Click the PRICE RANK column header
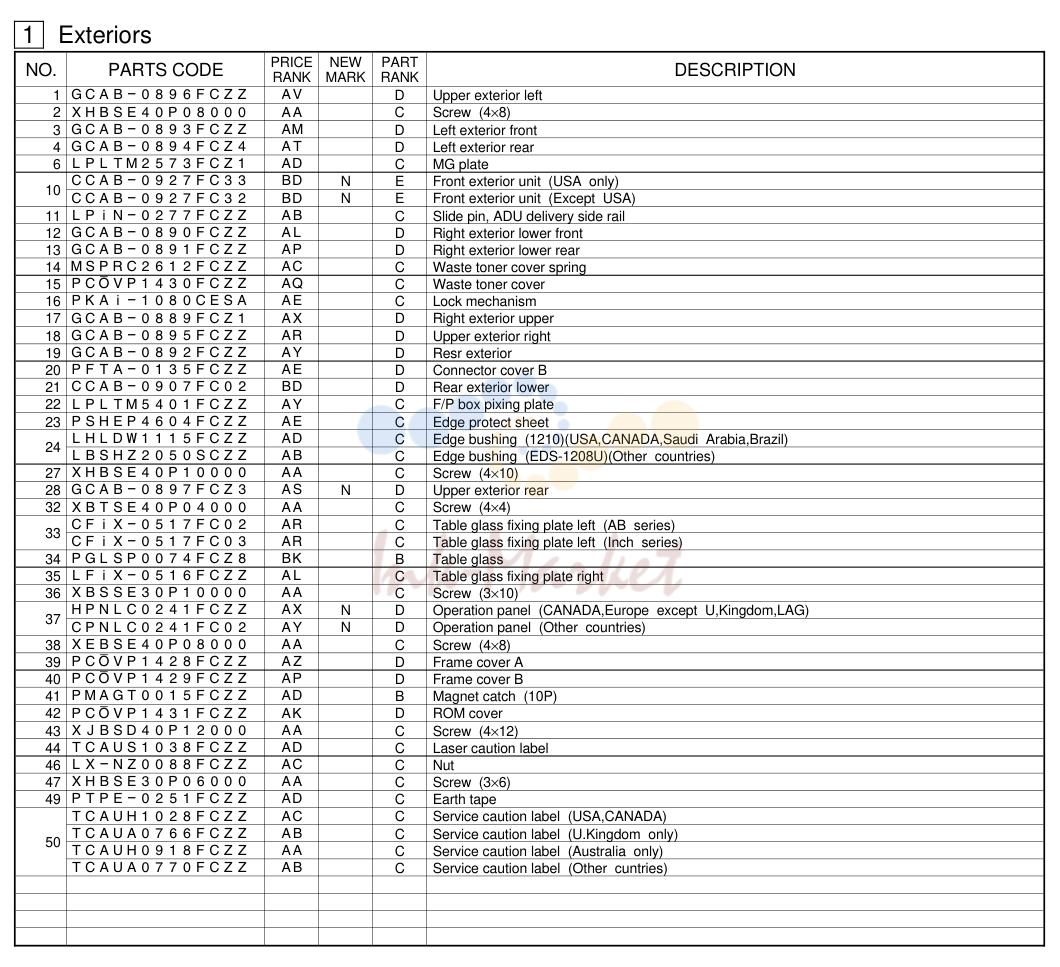1060x967 pixels. click(x=291, y=70)
